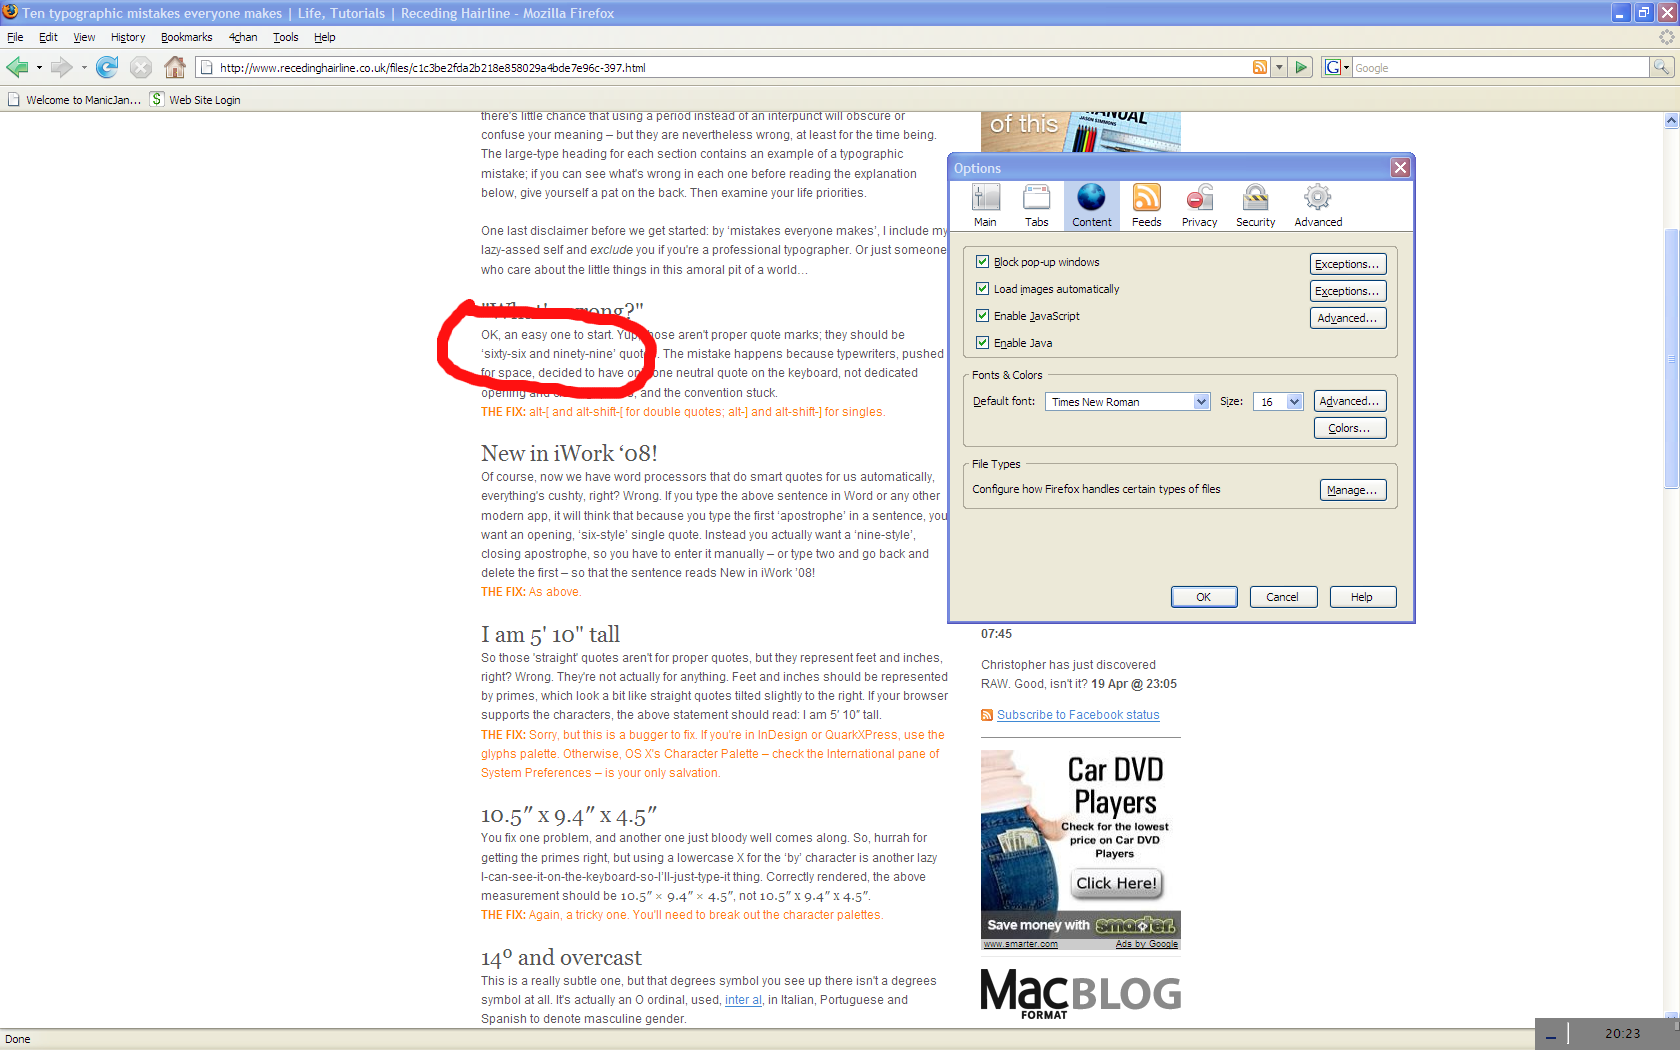Toggle Block pop-up windows checkbox
Image resolution: width=1680 pixels, height=1050 pixels.
982,262
